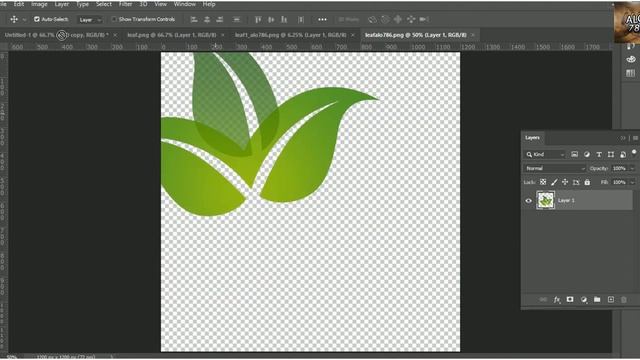Image resolution: width=640 pixels, height=360 pixels.
Task: Close the leafalo786.png document tab
Action: point(473,35)
